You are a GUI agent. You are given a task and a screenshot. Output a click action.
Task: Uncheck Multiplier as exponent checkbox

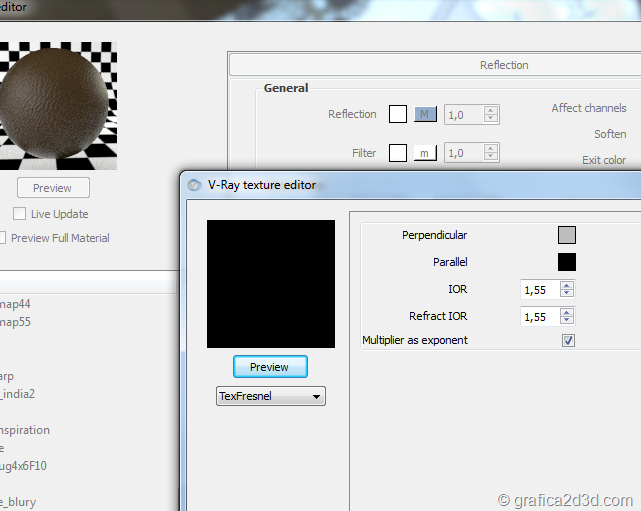(x=568, y=341)
